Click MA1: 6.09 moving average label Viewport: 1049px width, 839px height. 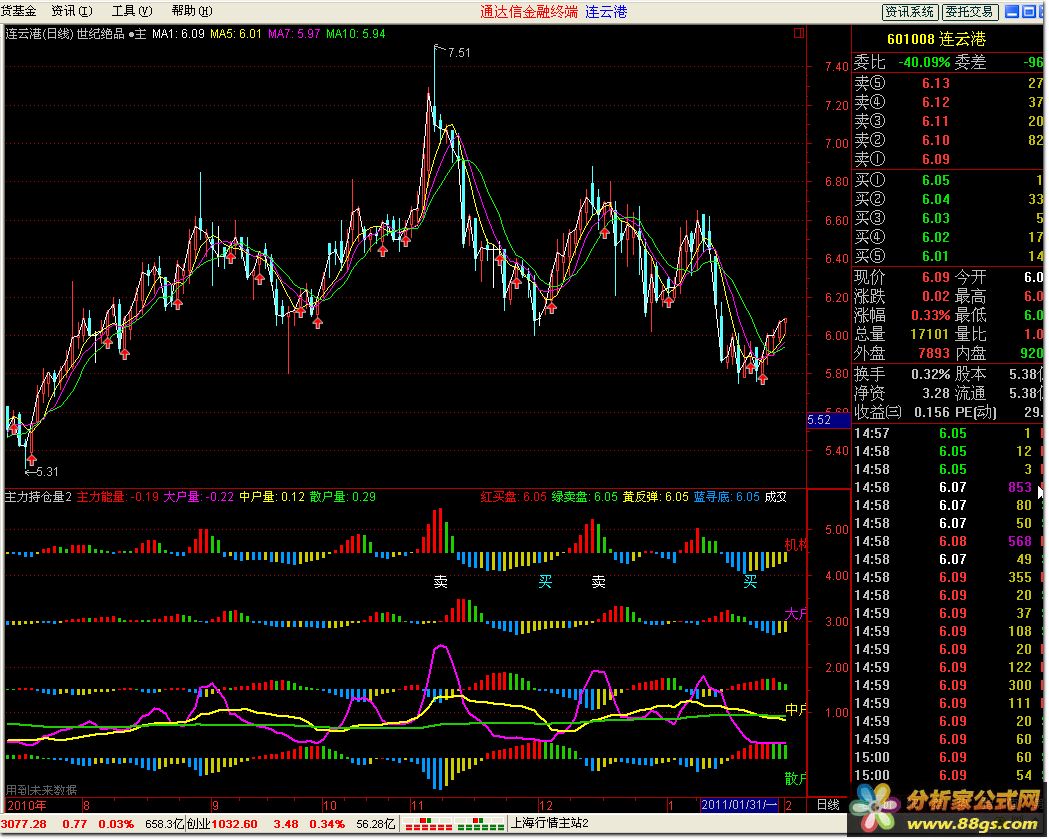[178, 33]
